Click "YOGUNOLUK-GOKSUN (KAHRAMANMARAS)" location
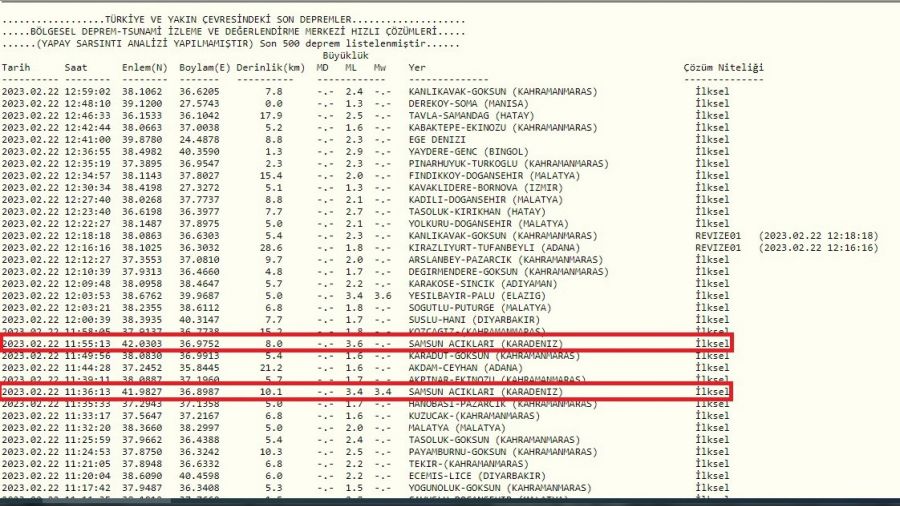 coord(500,489)
